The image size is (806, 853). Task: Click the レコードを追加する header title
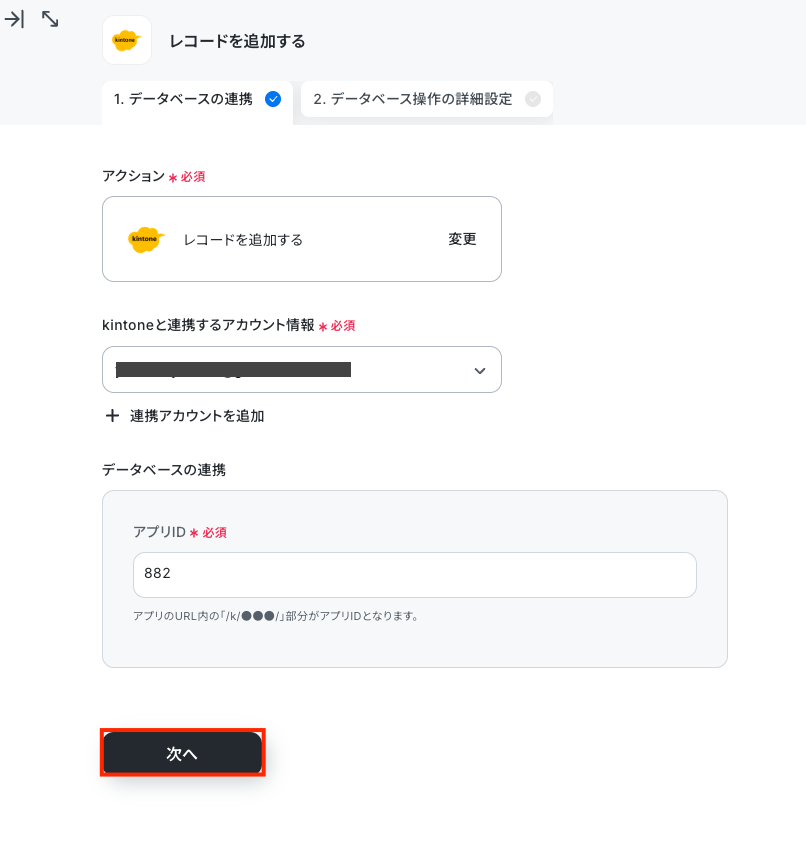(x=238, y=41)
